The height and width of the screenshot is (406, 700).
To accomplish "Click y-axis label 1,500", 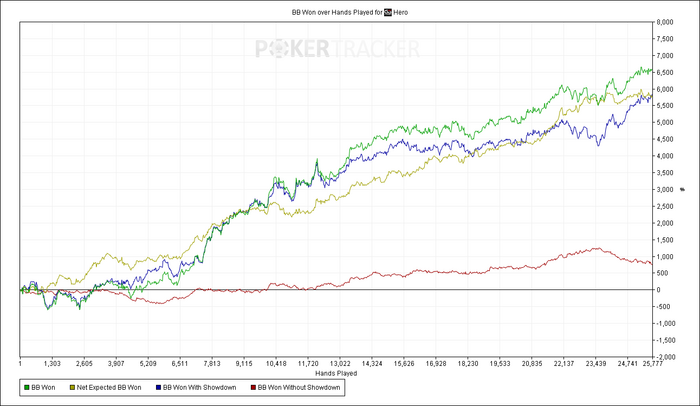I will pyautogui.click(x=665, y=240).
